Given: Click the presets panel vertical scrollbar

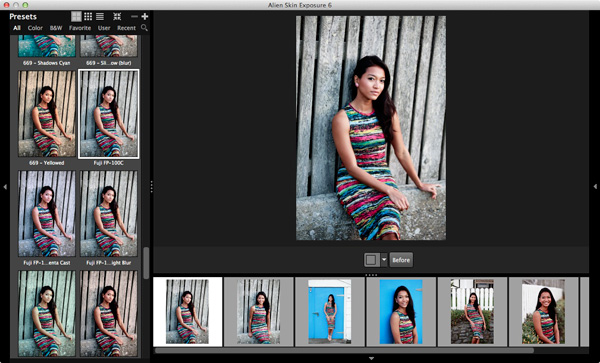Looking at the screenshot, I should tap(146, 263).
